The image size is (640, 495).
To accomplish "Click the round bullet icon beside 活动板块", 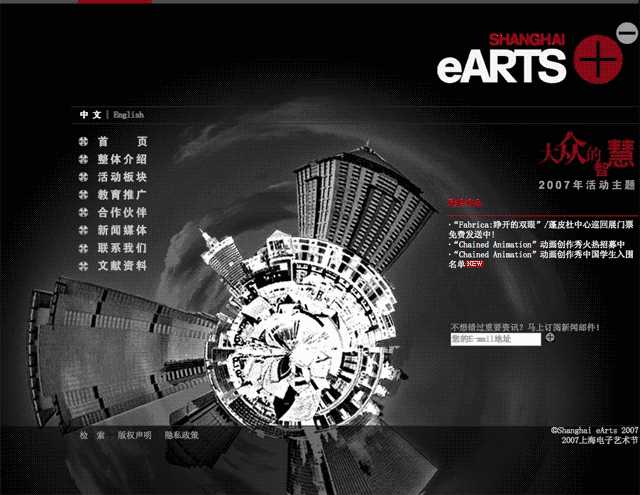I will 83,177.
